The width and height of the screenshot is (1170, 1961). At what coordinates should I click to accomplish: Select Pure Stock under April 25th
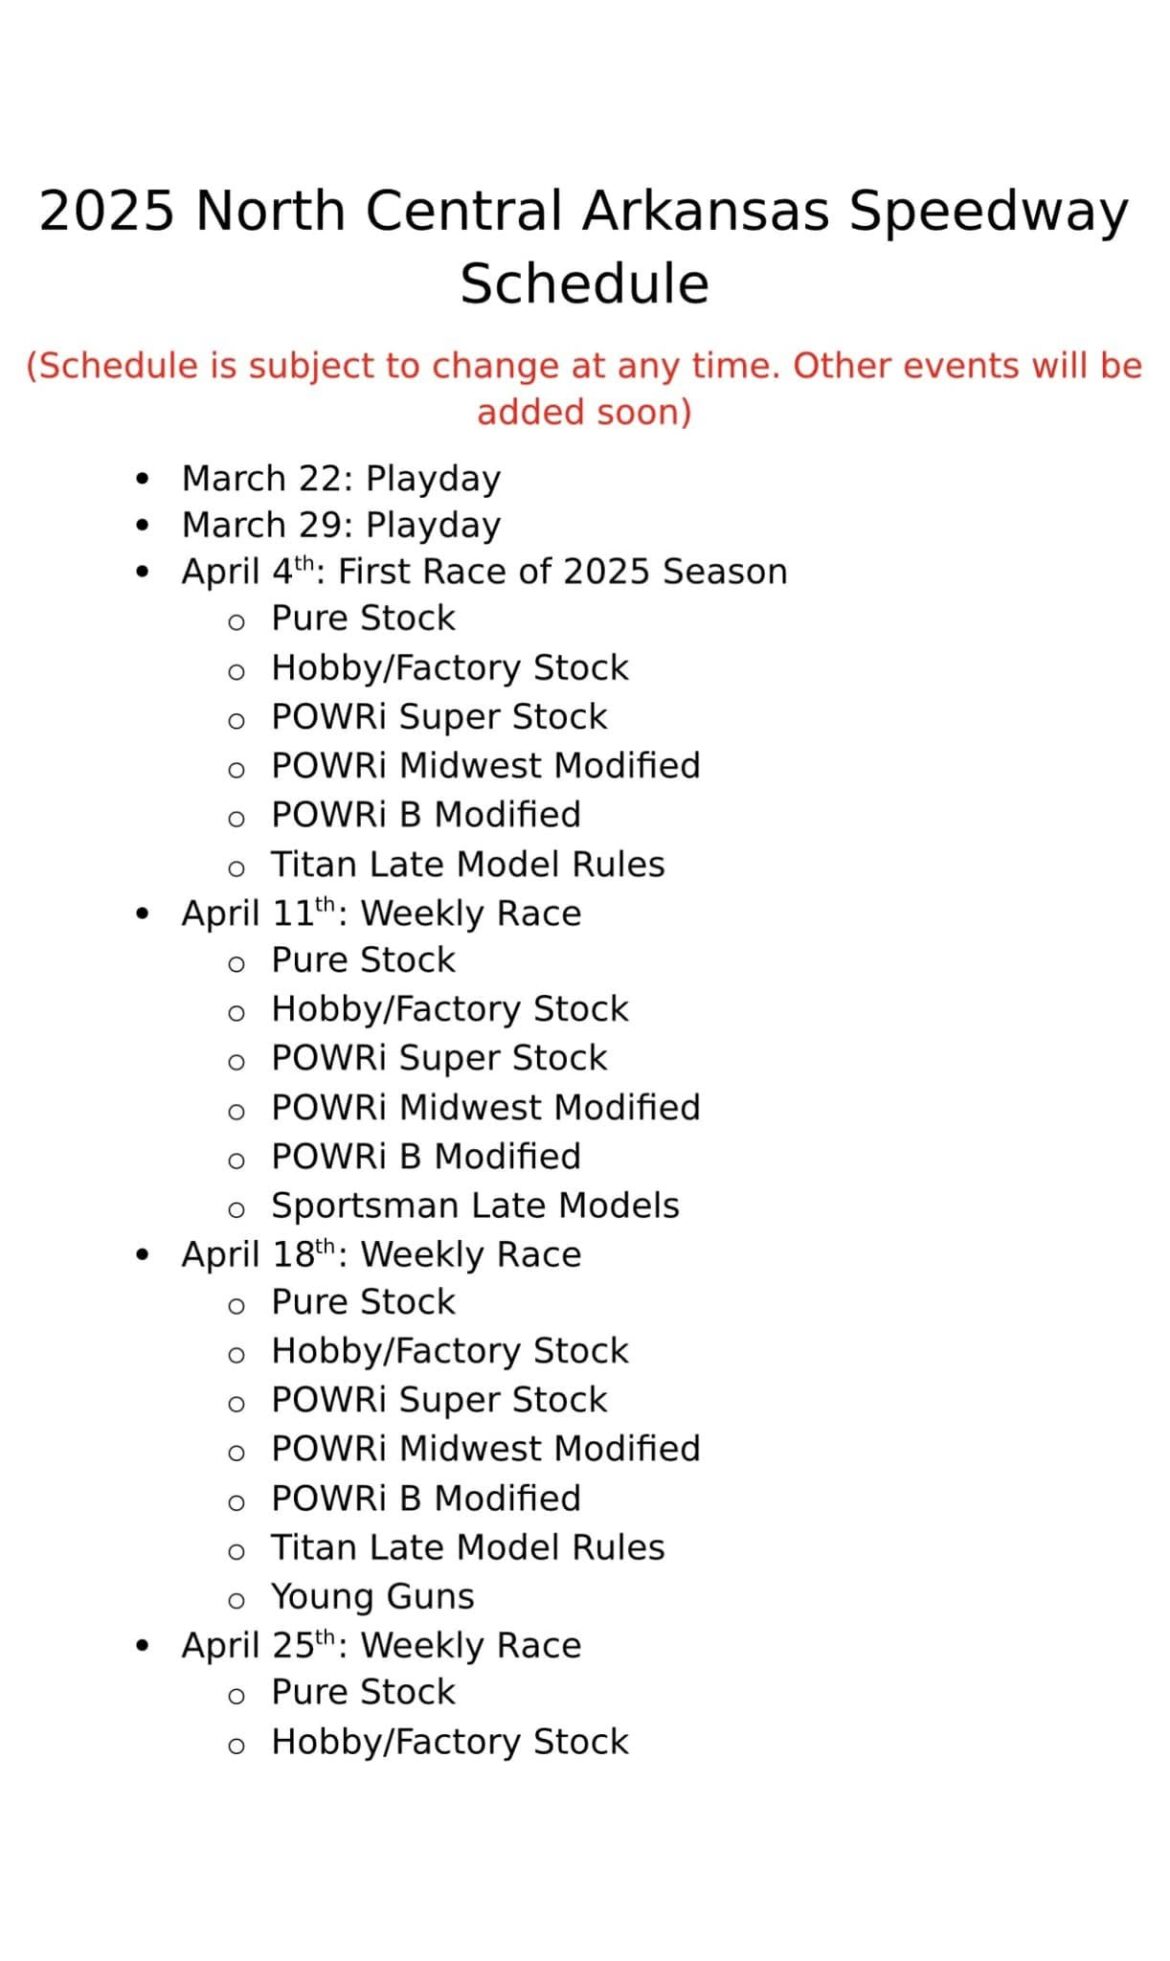[363, 1692]
